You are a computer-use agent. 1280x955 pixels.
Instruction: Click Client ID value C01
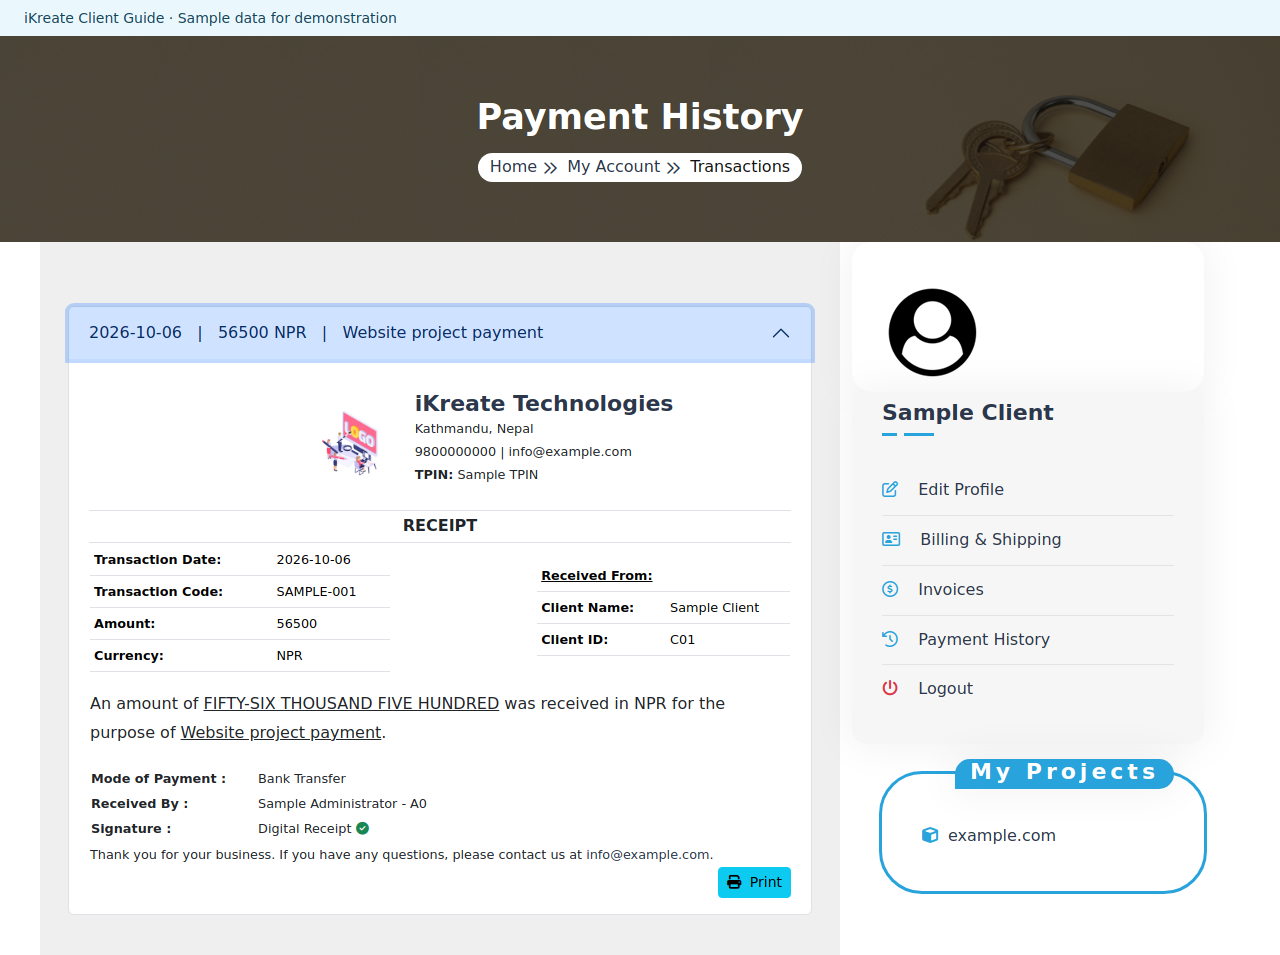point(682,639)
